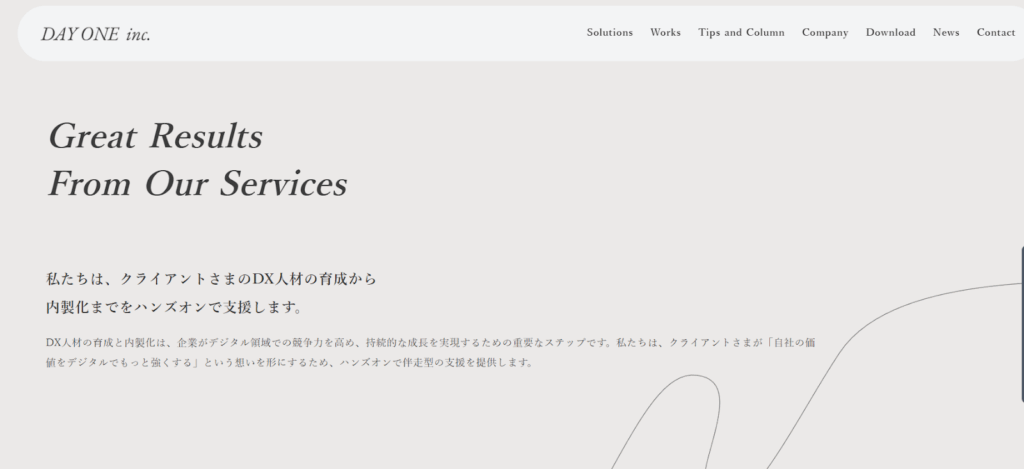Click the DAY ONE inc. logo

96,34
